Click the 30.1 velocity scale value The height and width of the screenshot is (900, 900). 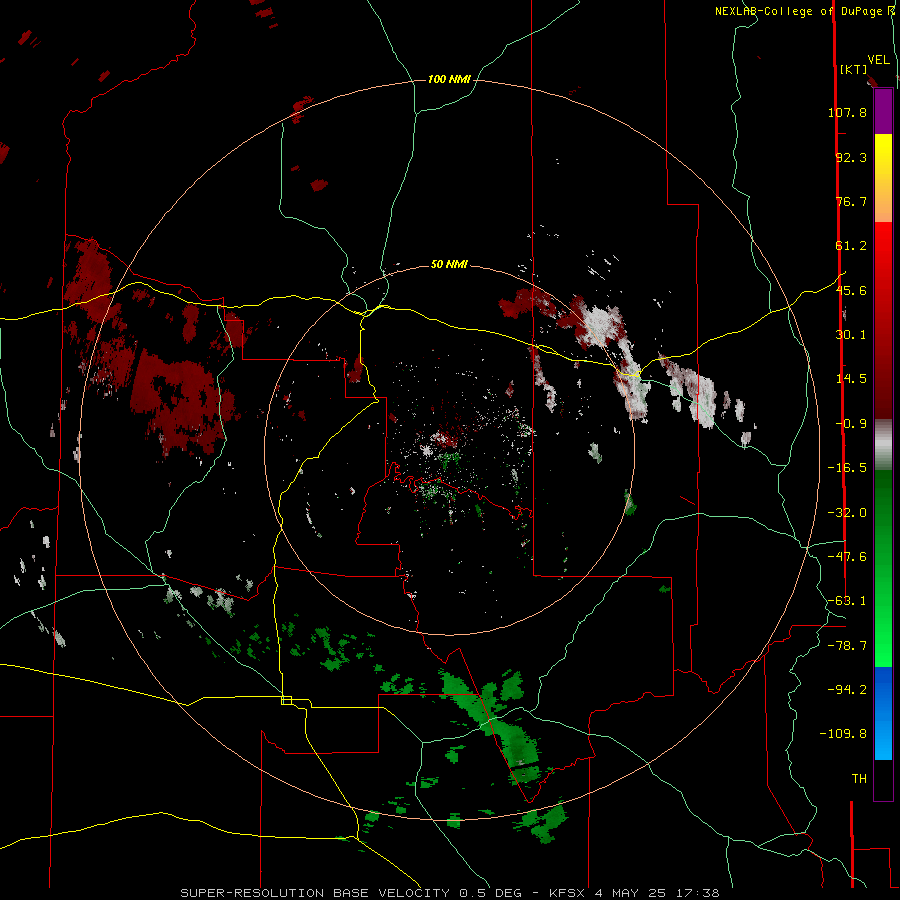[851, 335]
